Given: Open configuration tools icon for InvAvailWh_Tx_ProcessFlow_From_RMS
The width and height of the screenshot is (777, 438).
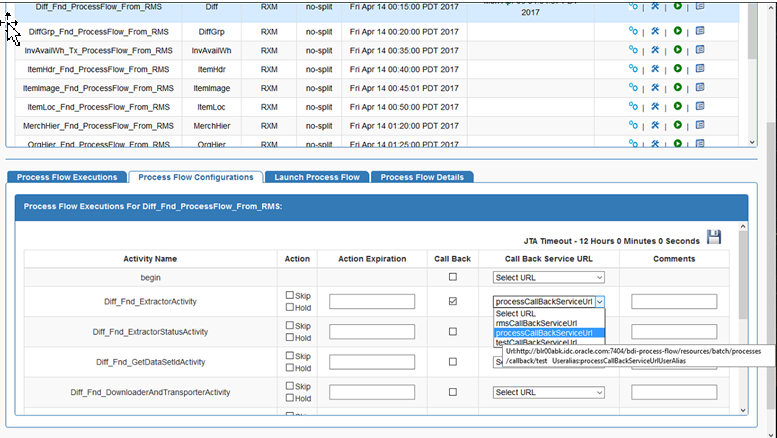Looking at the screenshot, I should tap(655, 50).
